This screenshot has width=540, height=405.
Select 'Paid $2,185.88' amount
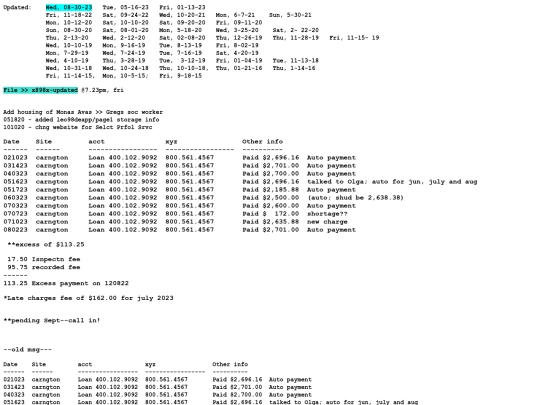click(x=271, y=190)
